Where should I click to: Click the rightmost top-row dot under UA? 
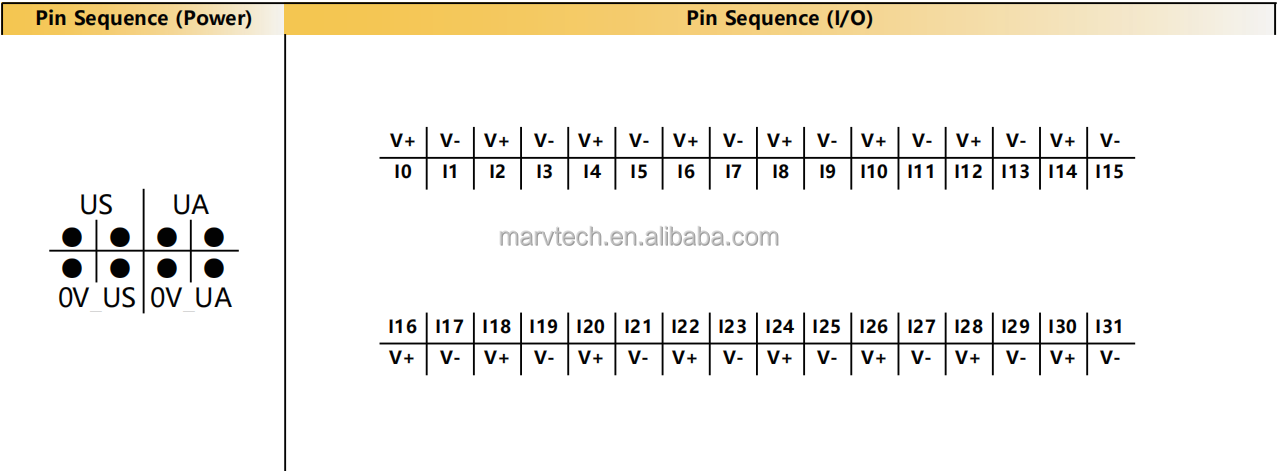tap(214, 237)
